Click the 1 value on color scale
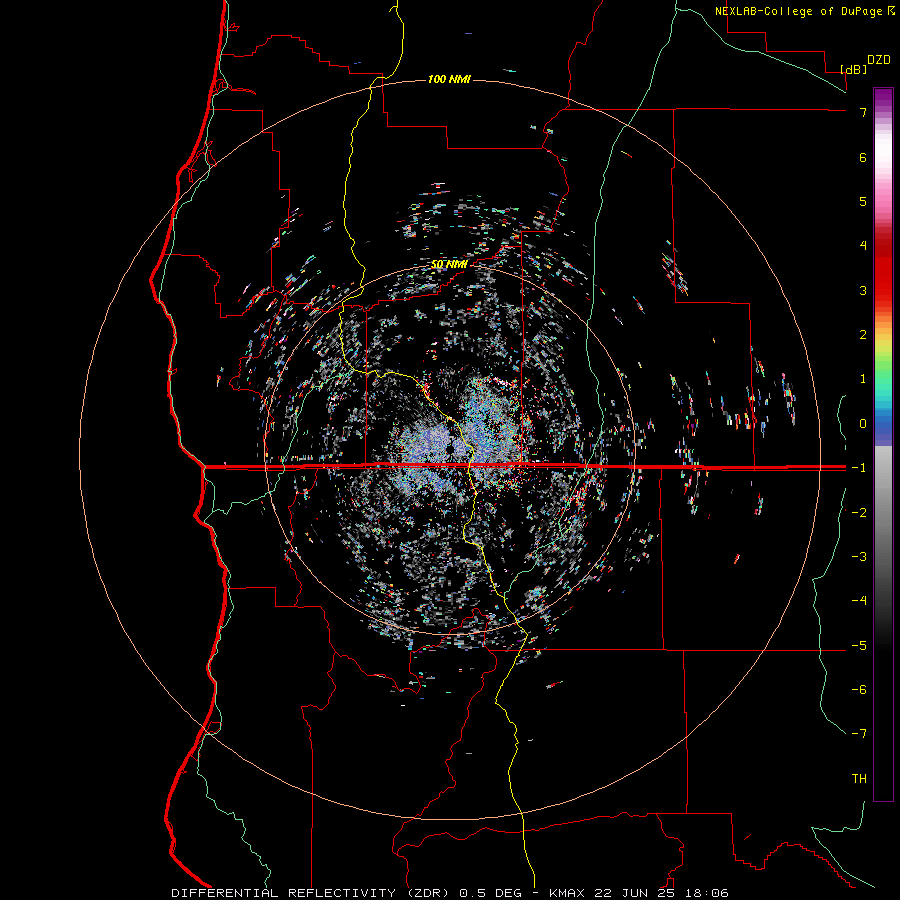 click(x=863, y=378)
